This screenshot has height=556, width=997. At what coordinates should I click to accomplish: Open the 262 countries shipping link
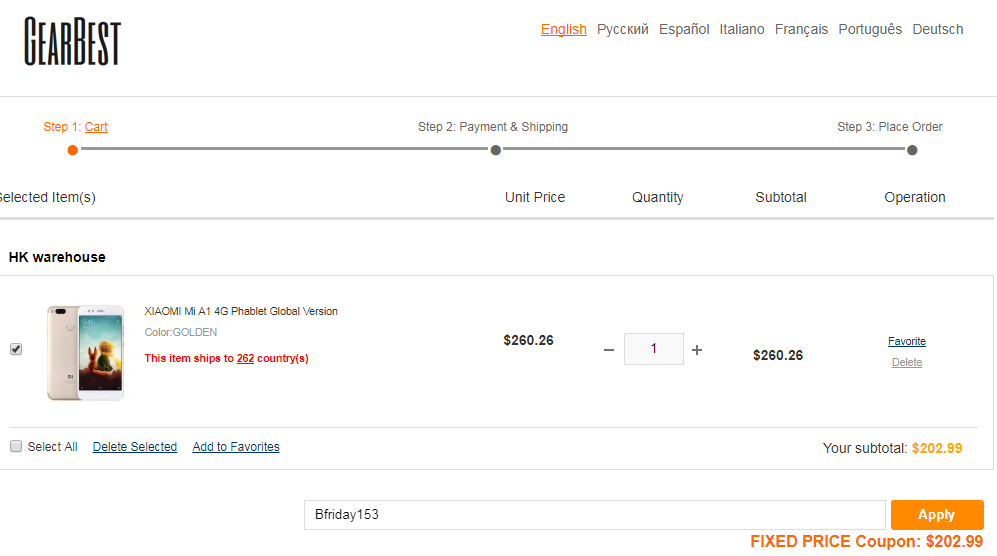245,358
